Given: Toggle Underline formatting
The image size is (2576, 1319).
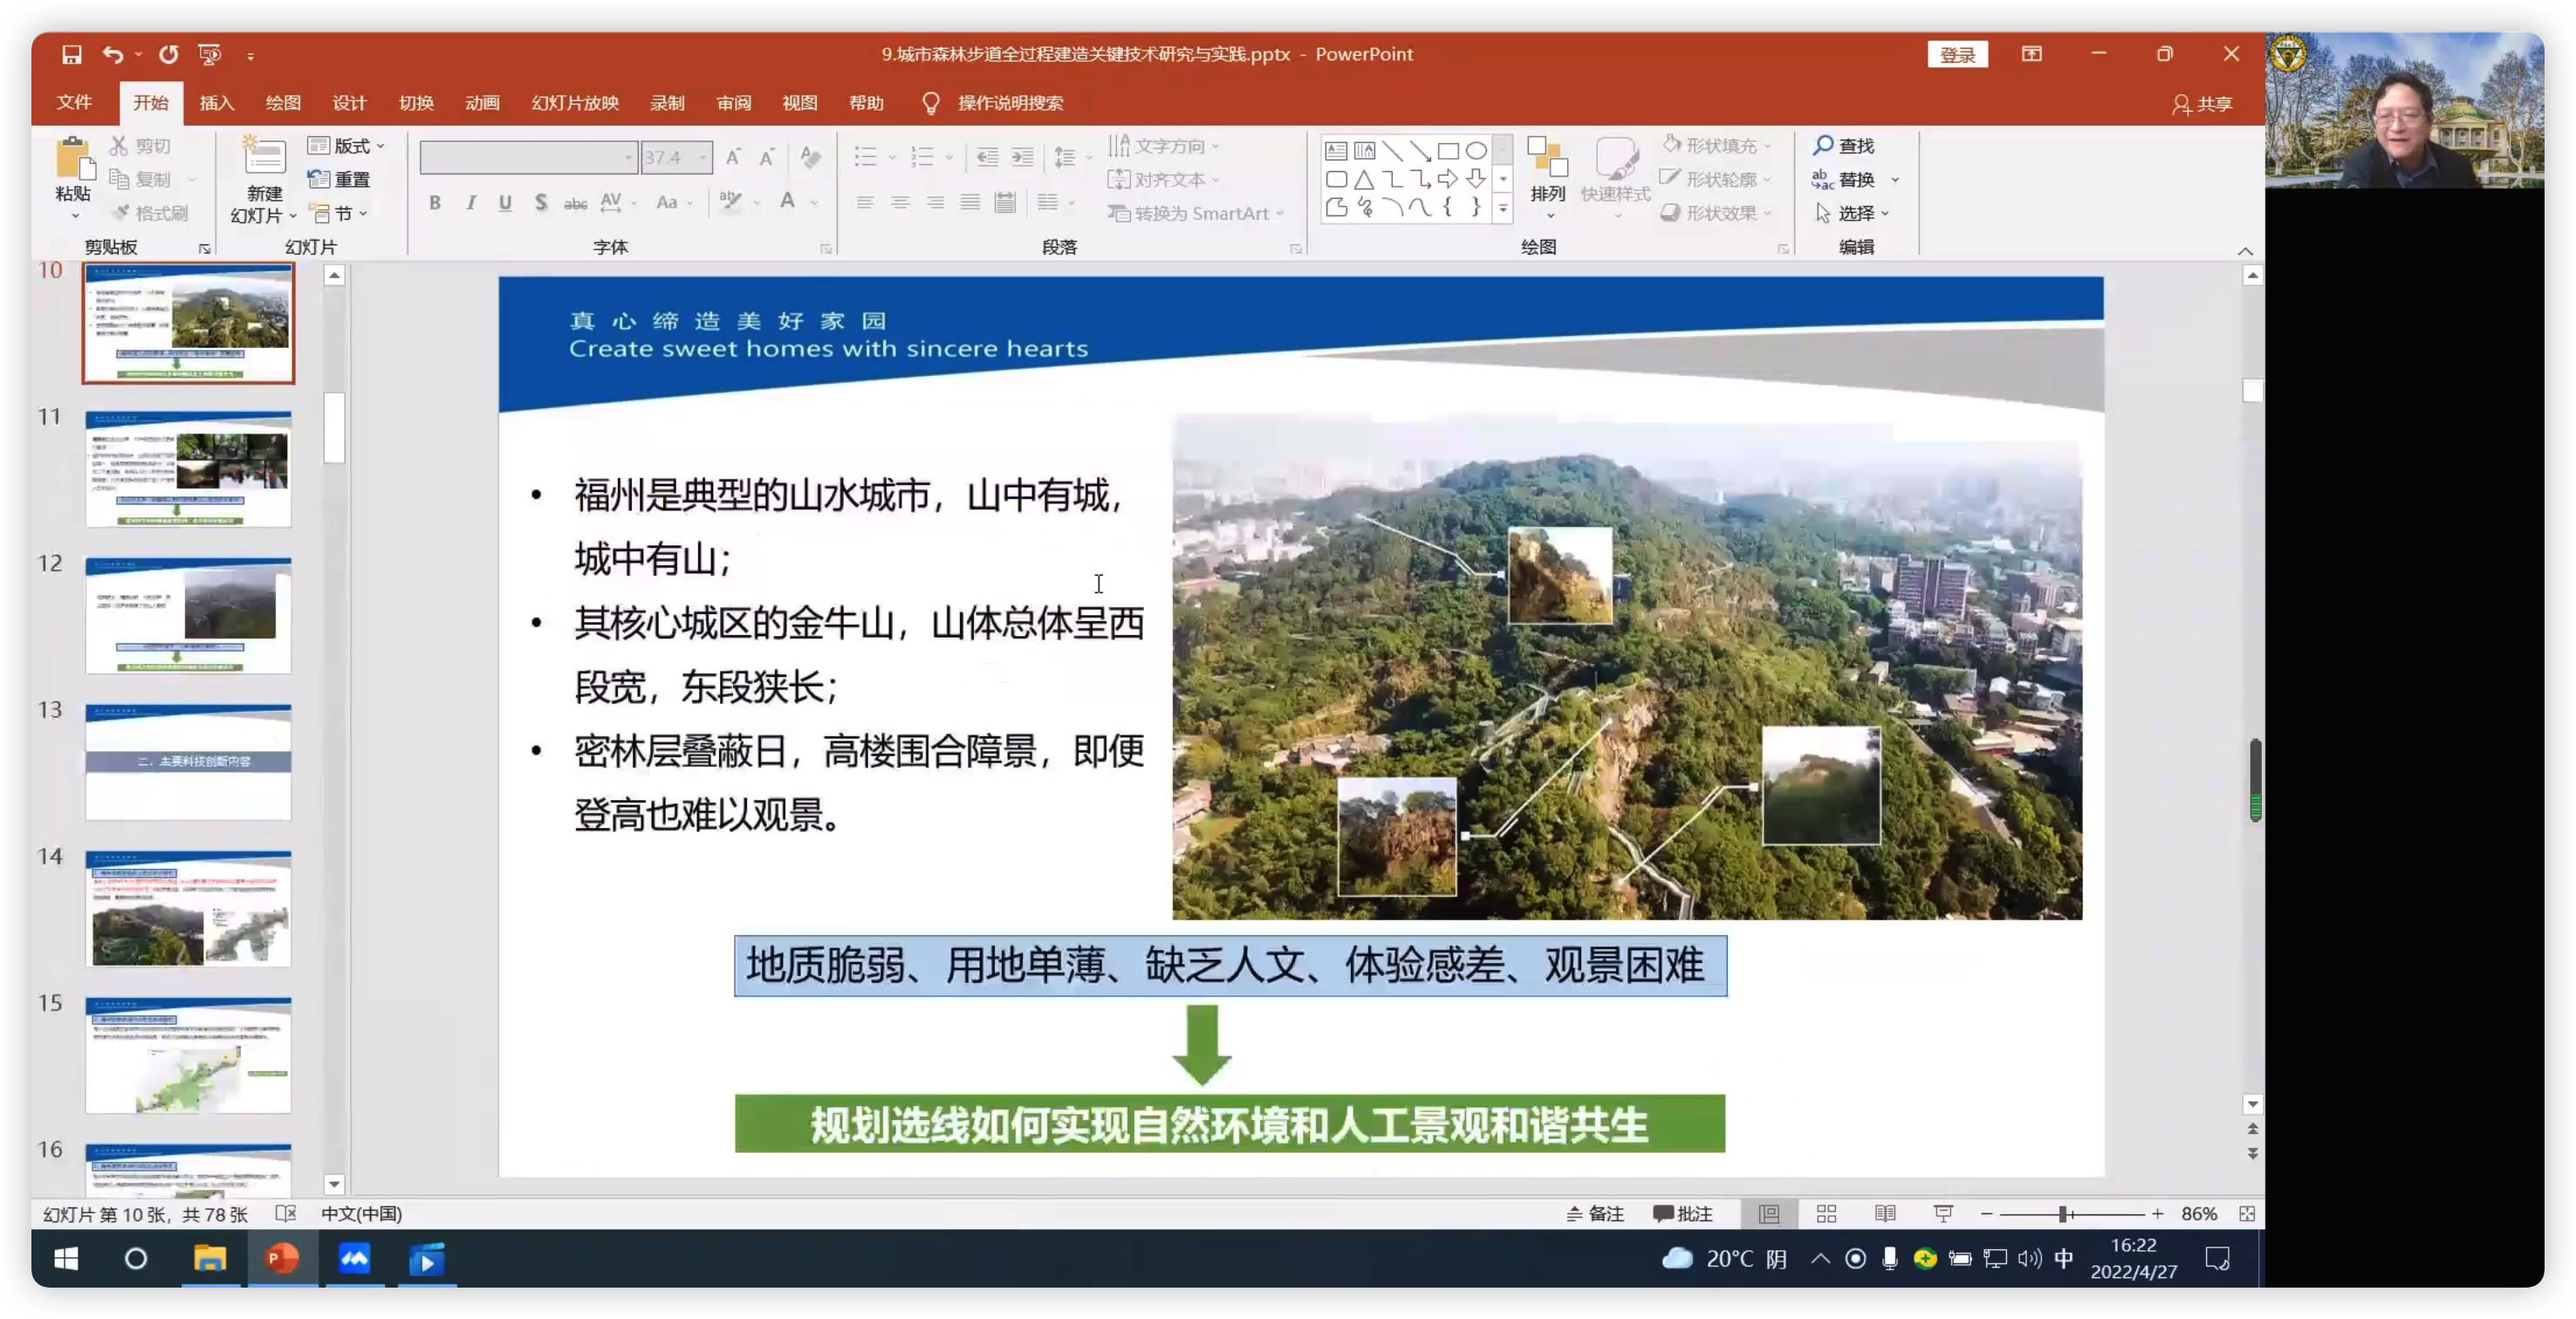Looking at the screenshot, I should tap(505, 203).
